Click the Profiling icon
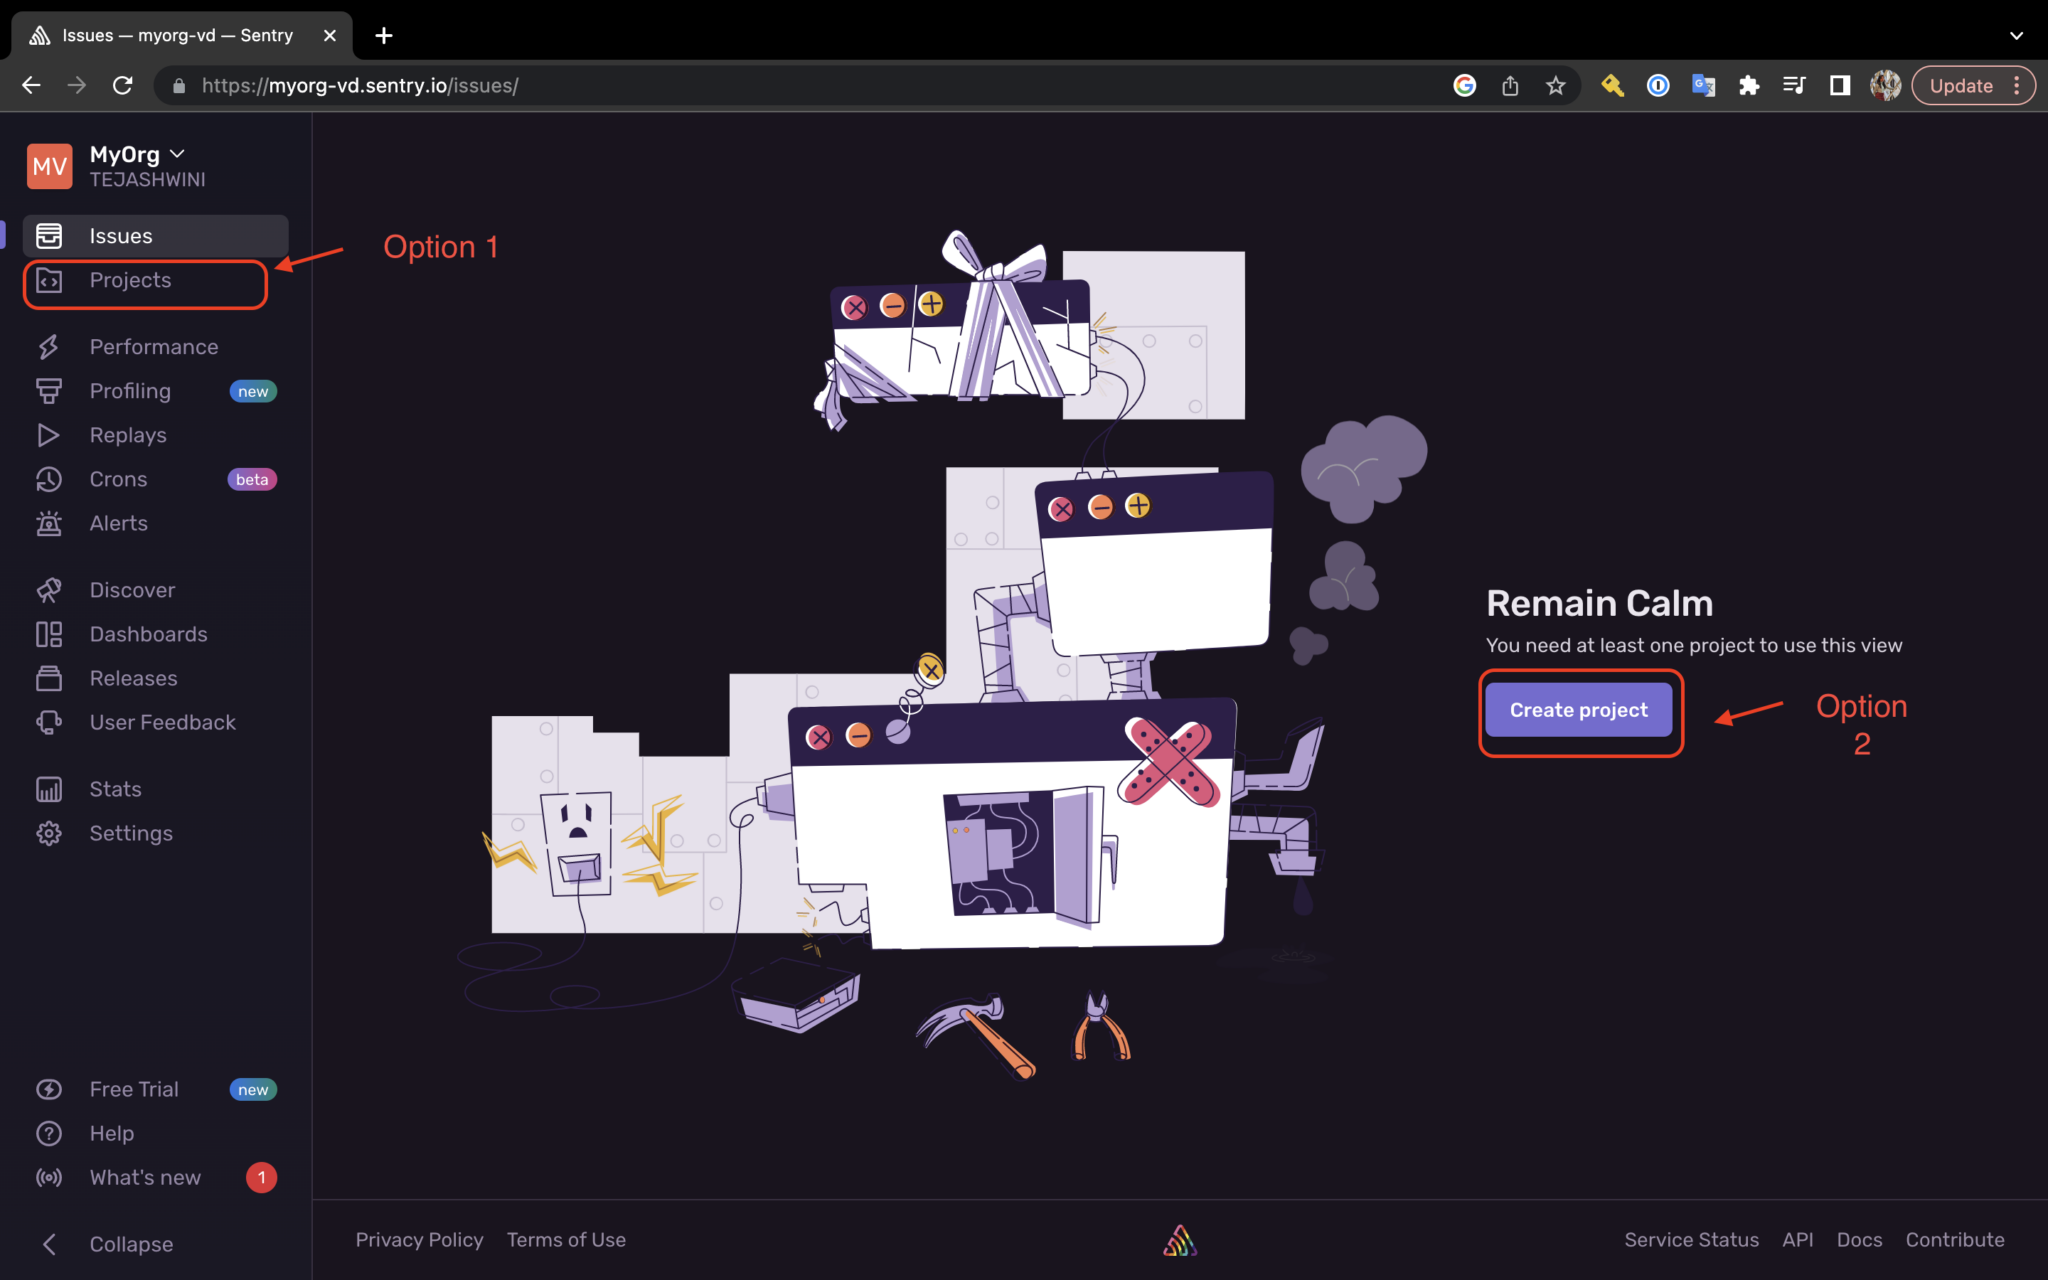Image resolution: width=2048 pixels, height=1280 pixels. (49, 390)
